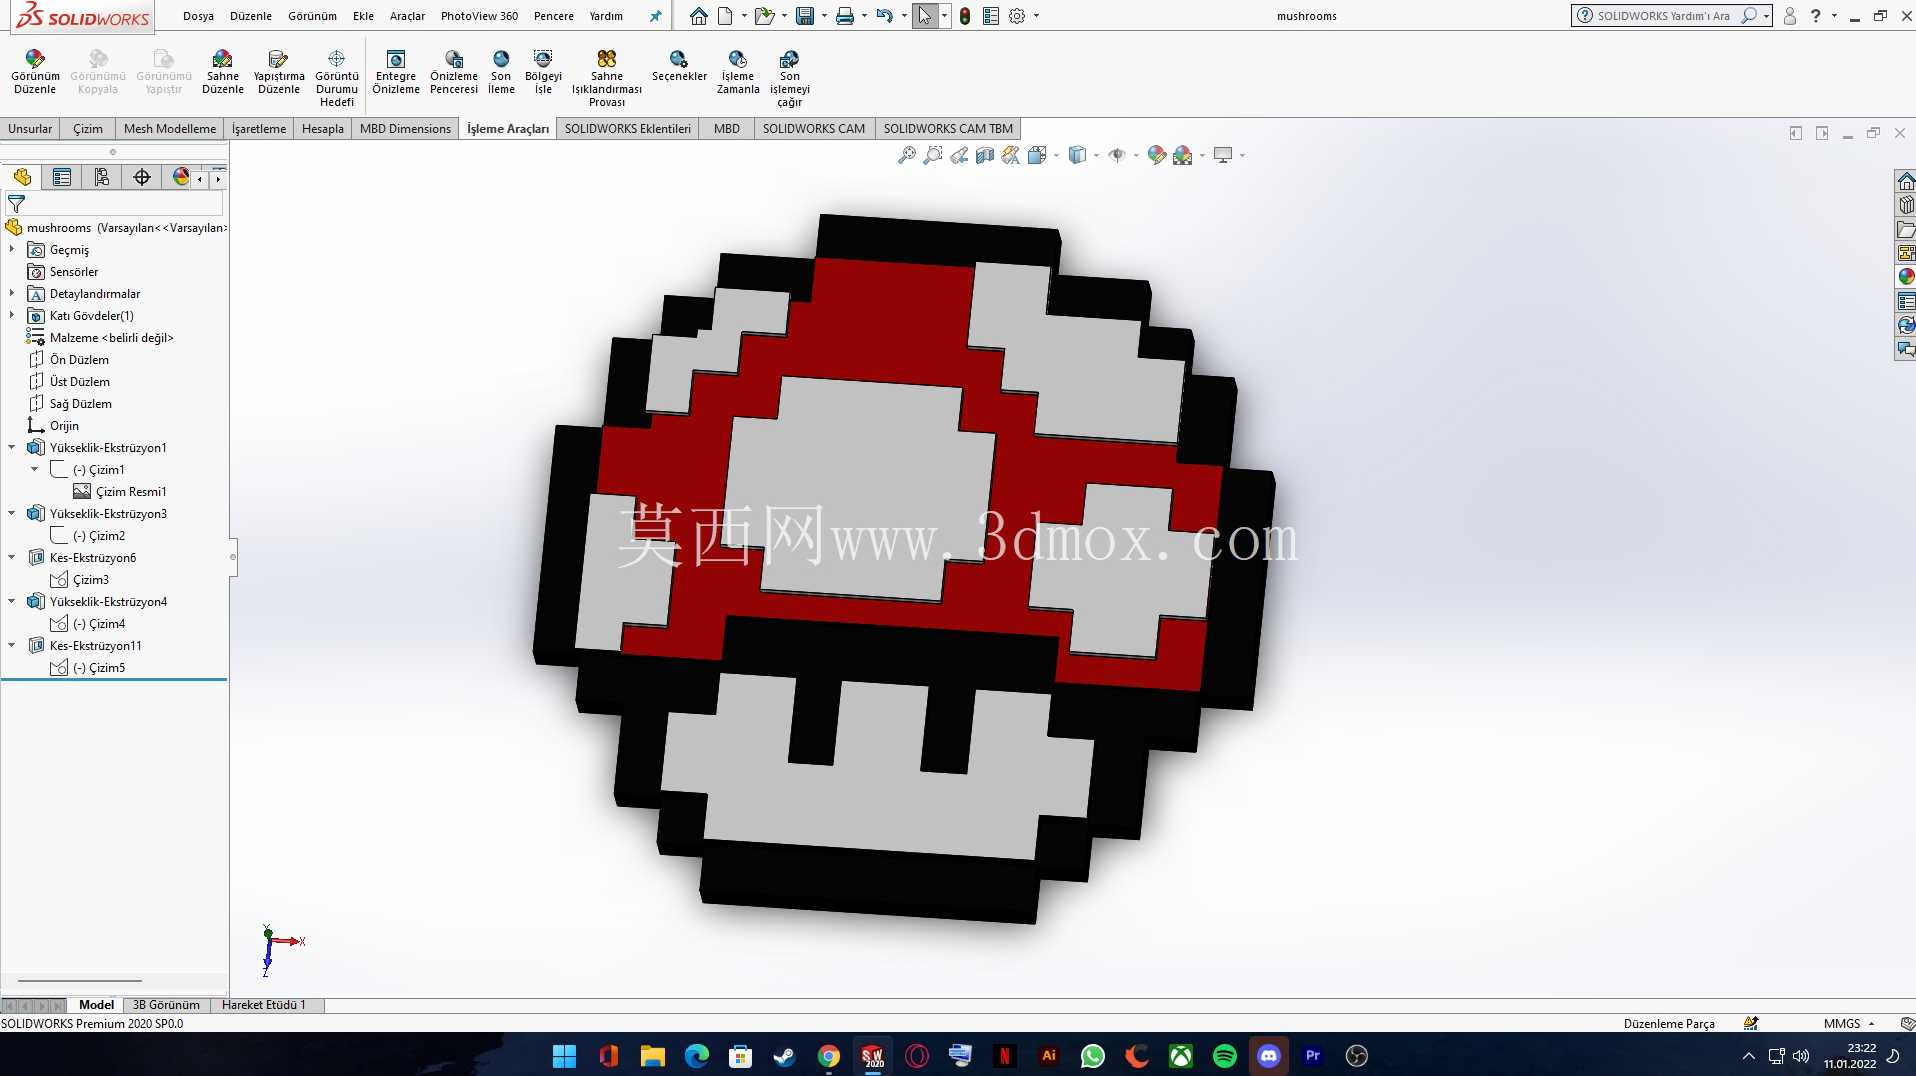The image size is (1916, 1076).
Task: Open DisplayManager appearance sphere tab
Action: [x=180, y=177]
